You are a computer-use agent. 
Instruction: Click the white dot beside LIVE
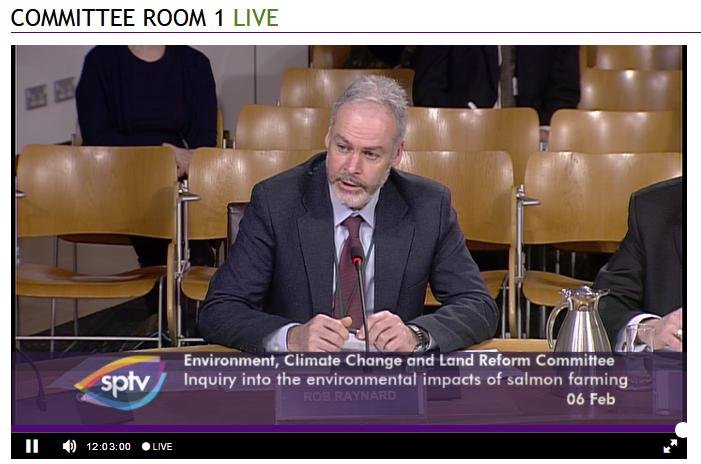pos(146,447)
